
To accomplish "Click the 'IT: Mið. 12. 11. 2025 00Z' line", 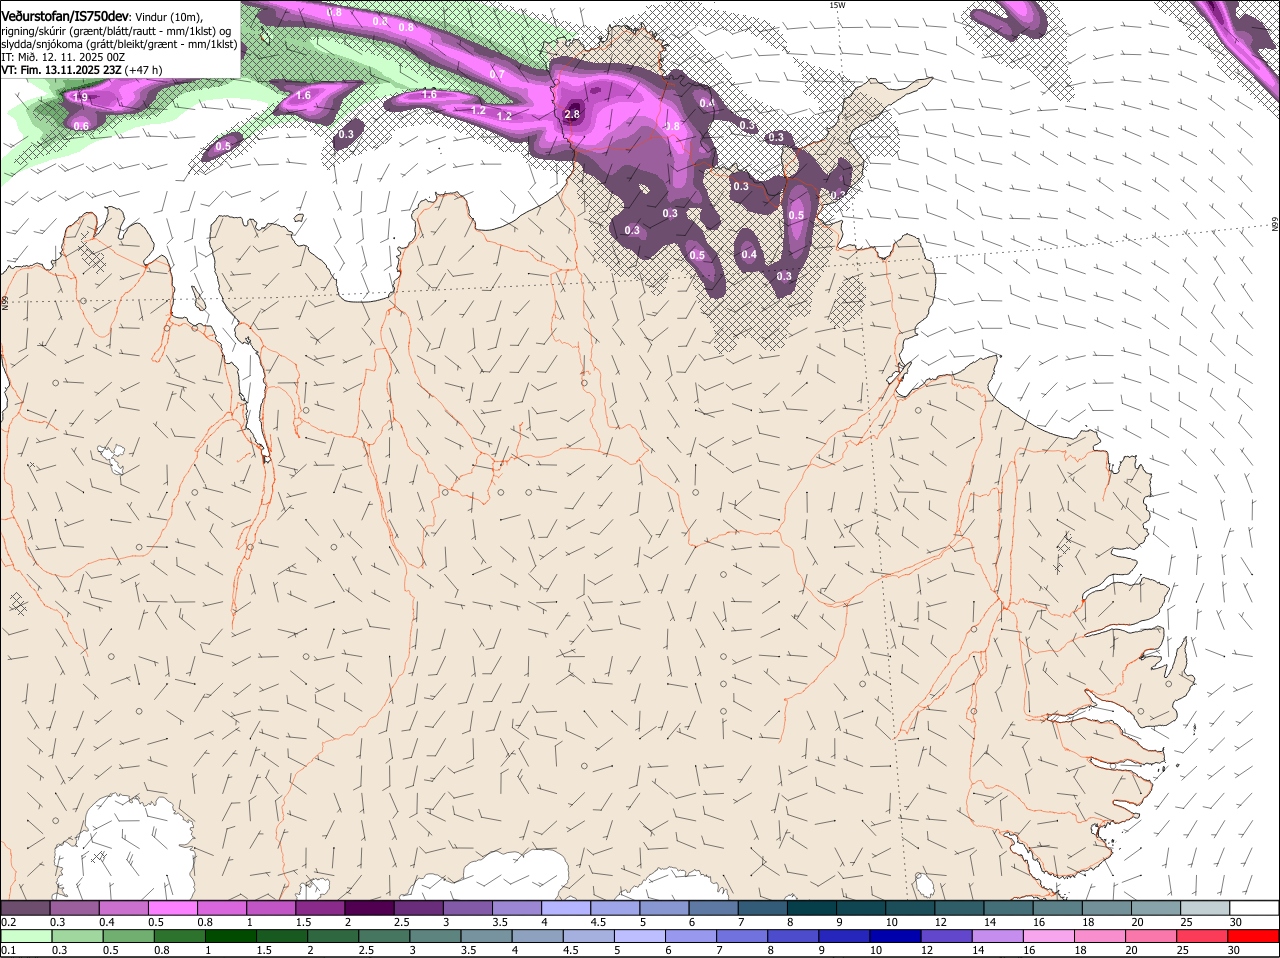I will click(x=62, y=57).
